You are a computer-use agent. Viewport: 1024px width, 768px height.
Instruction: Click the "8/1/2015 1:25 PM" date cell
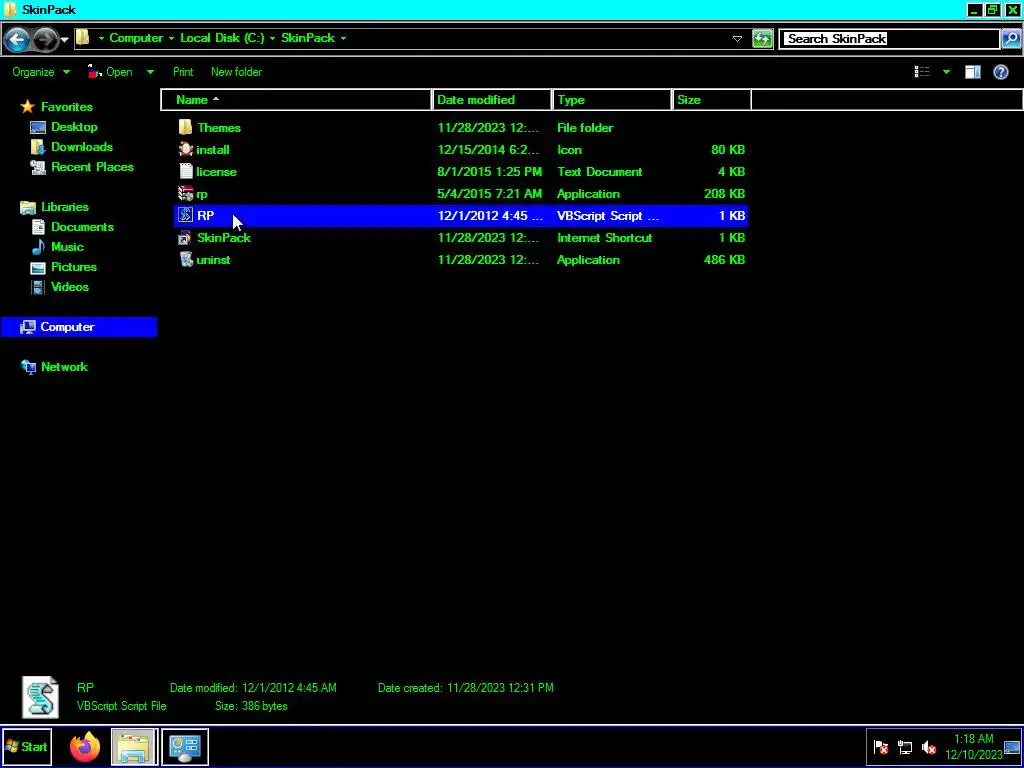(x=489, y=172)
